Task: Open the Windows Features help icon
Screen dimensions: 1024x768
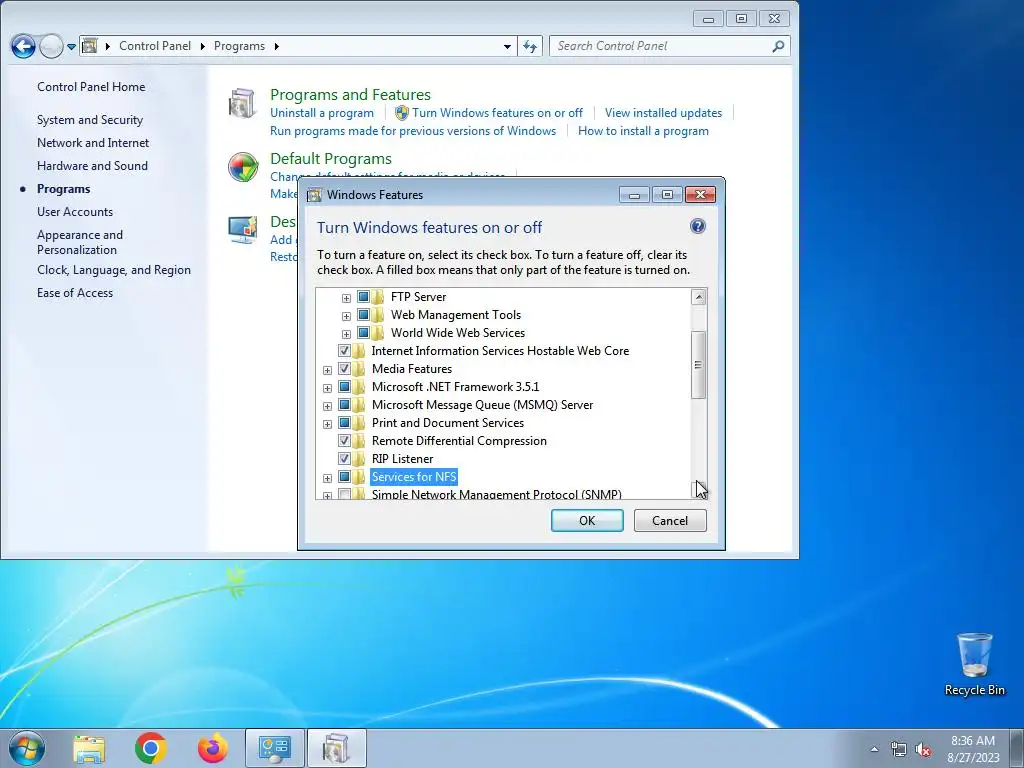Action: [x=697, y=227]
